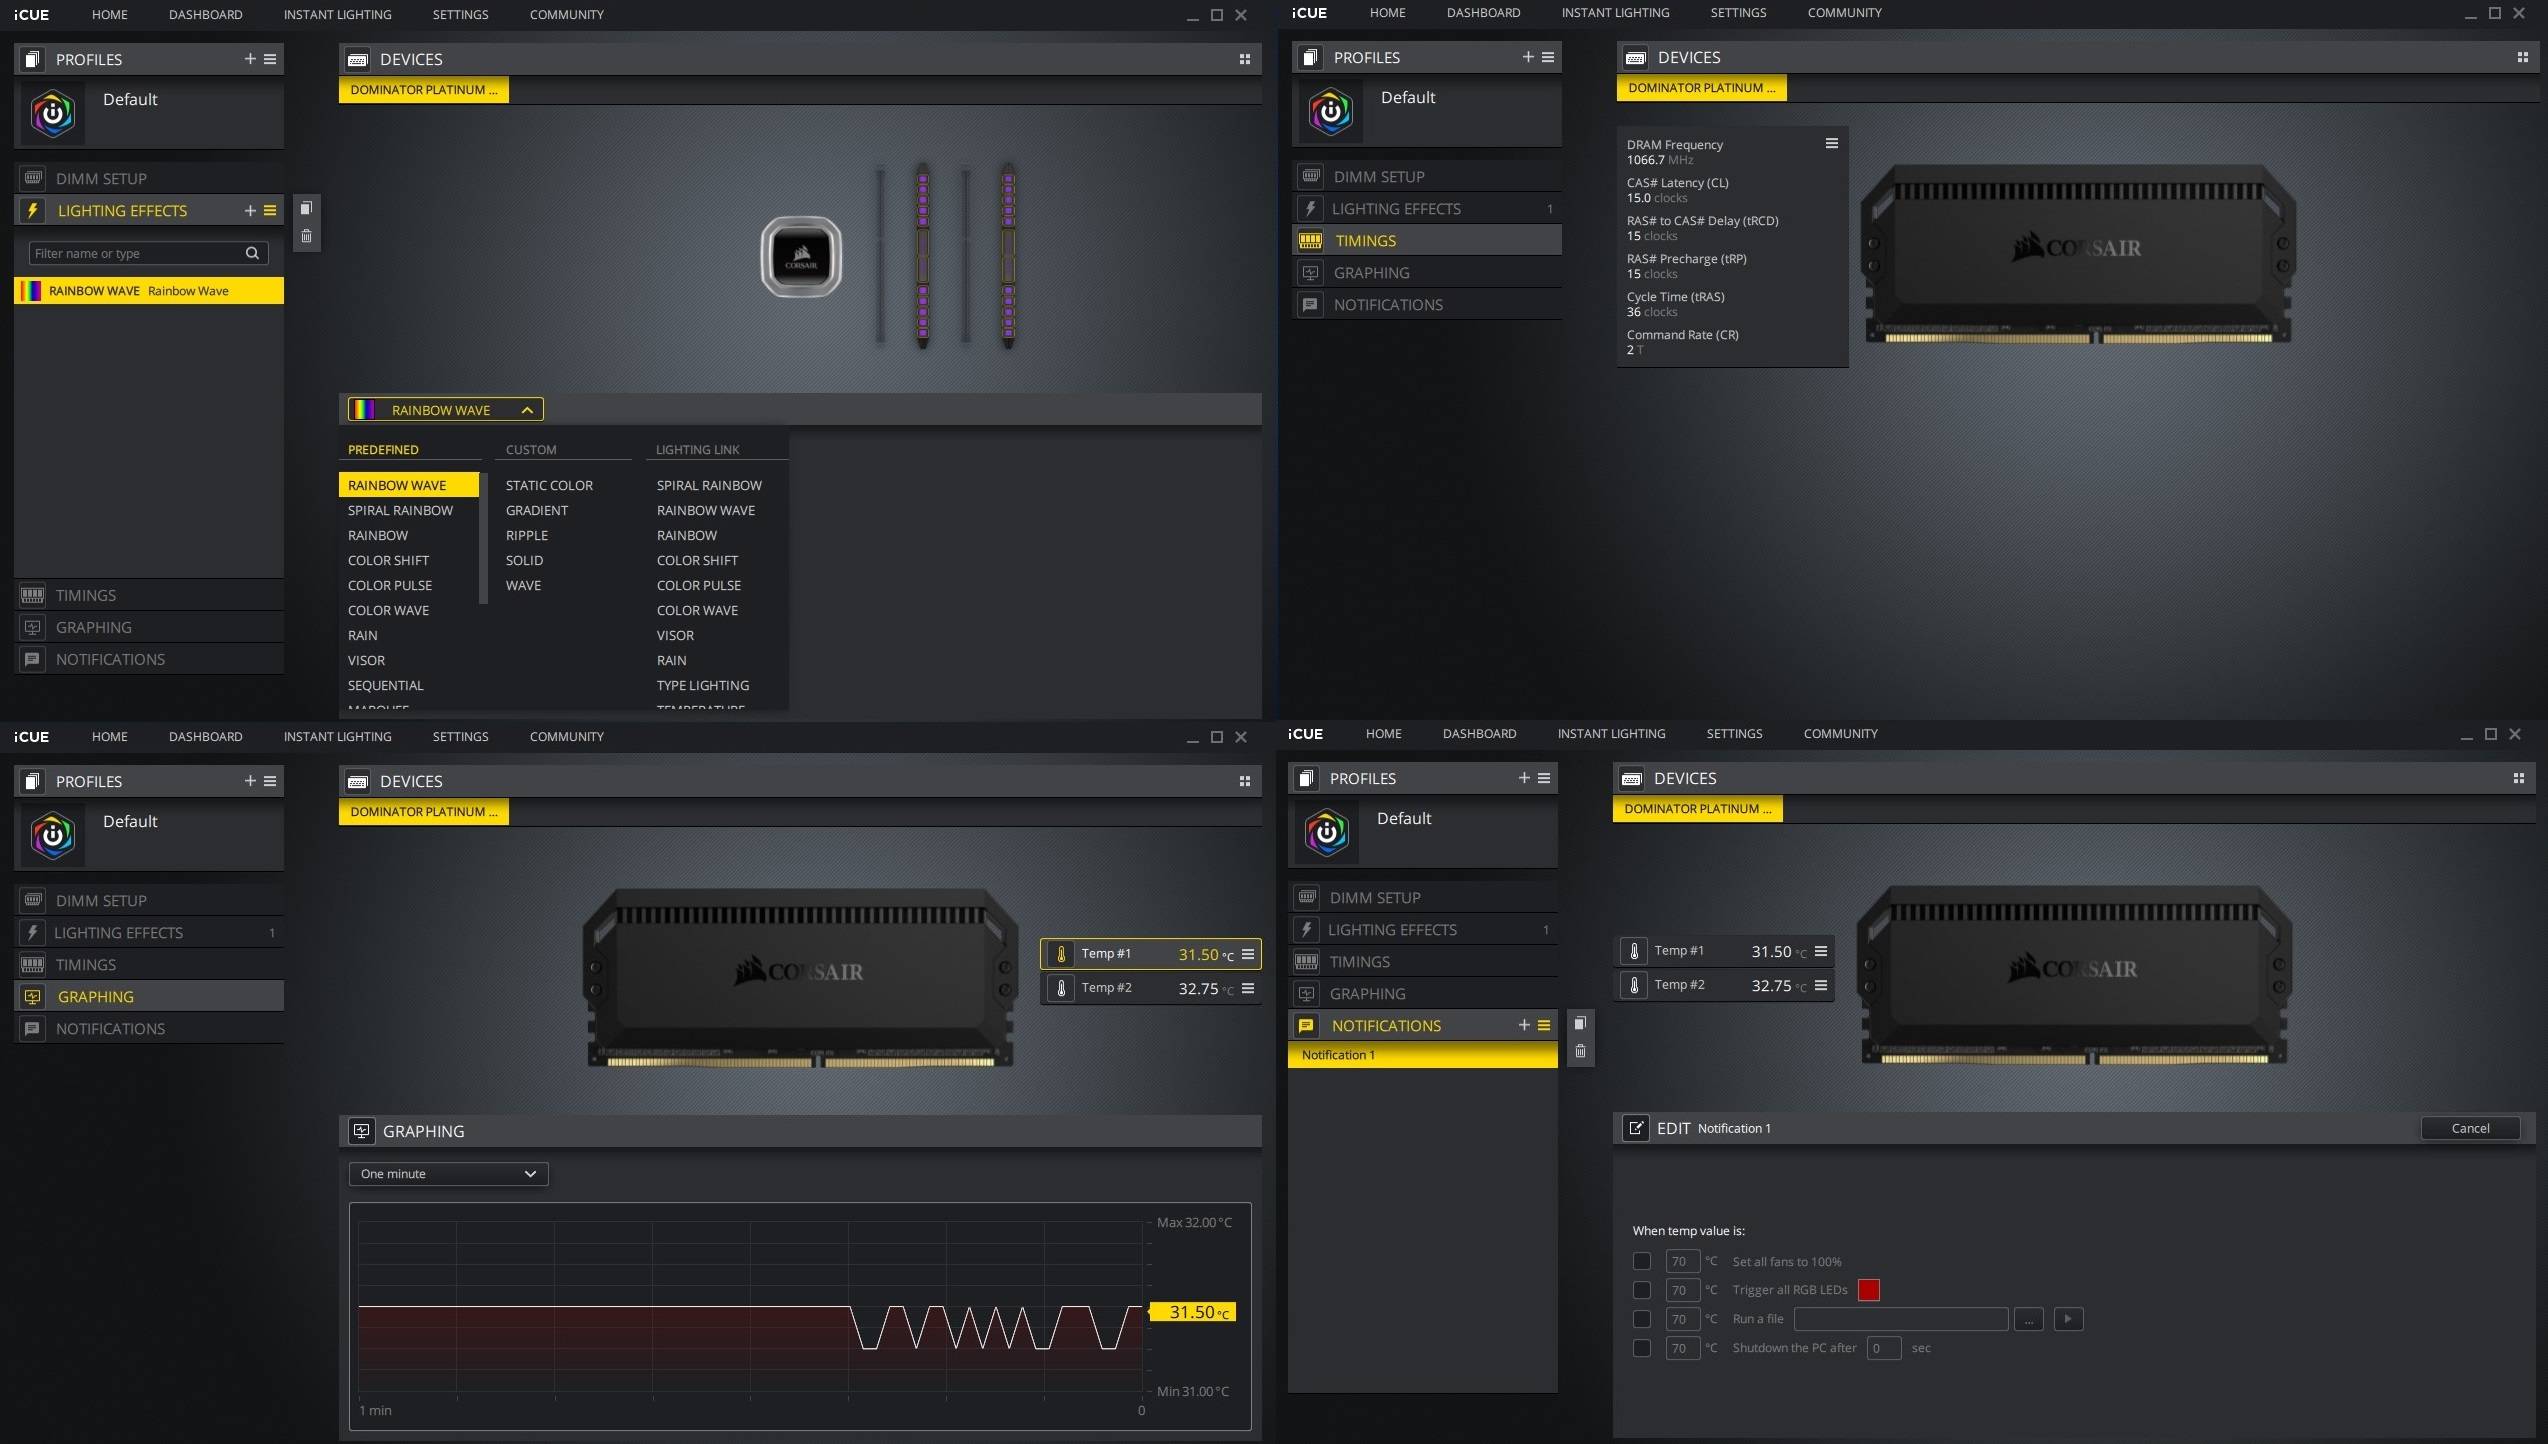Select the CPU cooler device image
The height and width of the screenshot is (1444, 2548).
[x=801, y=257]
